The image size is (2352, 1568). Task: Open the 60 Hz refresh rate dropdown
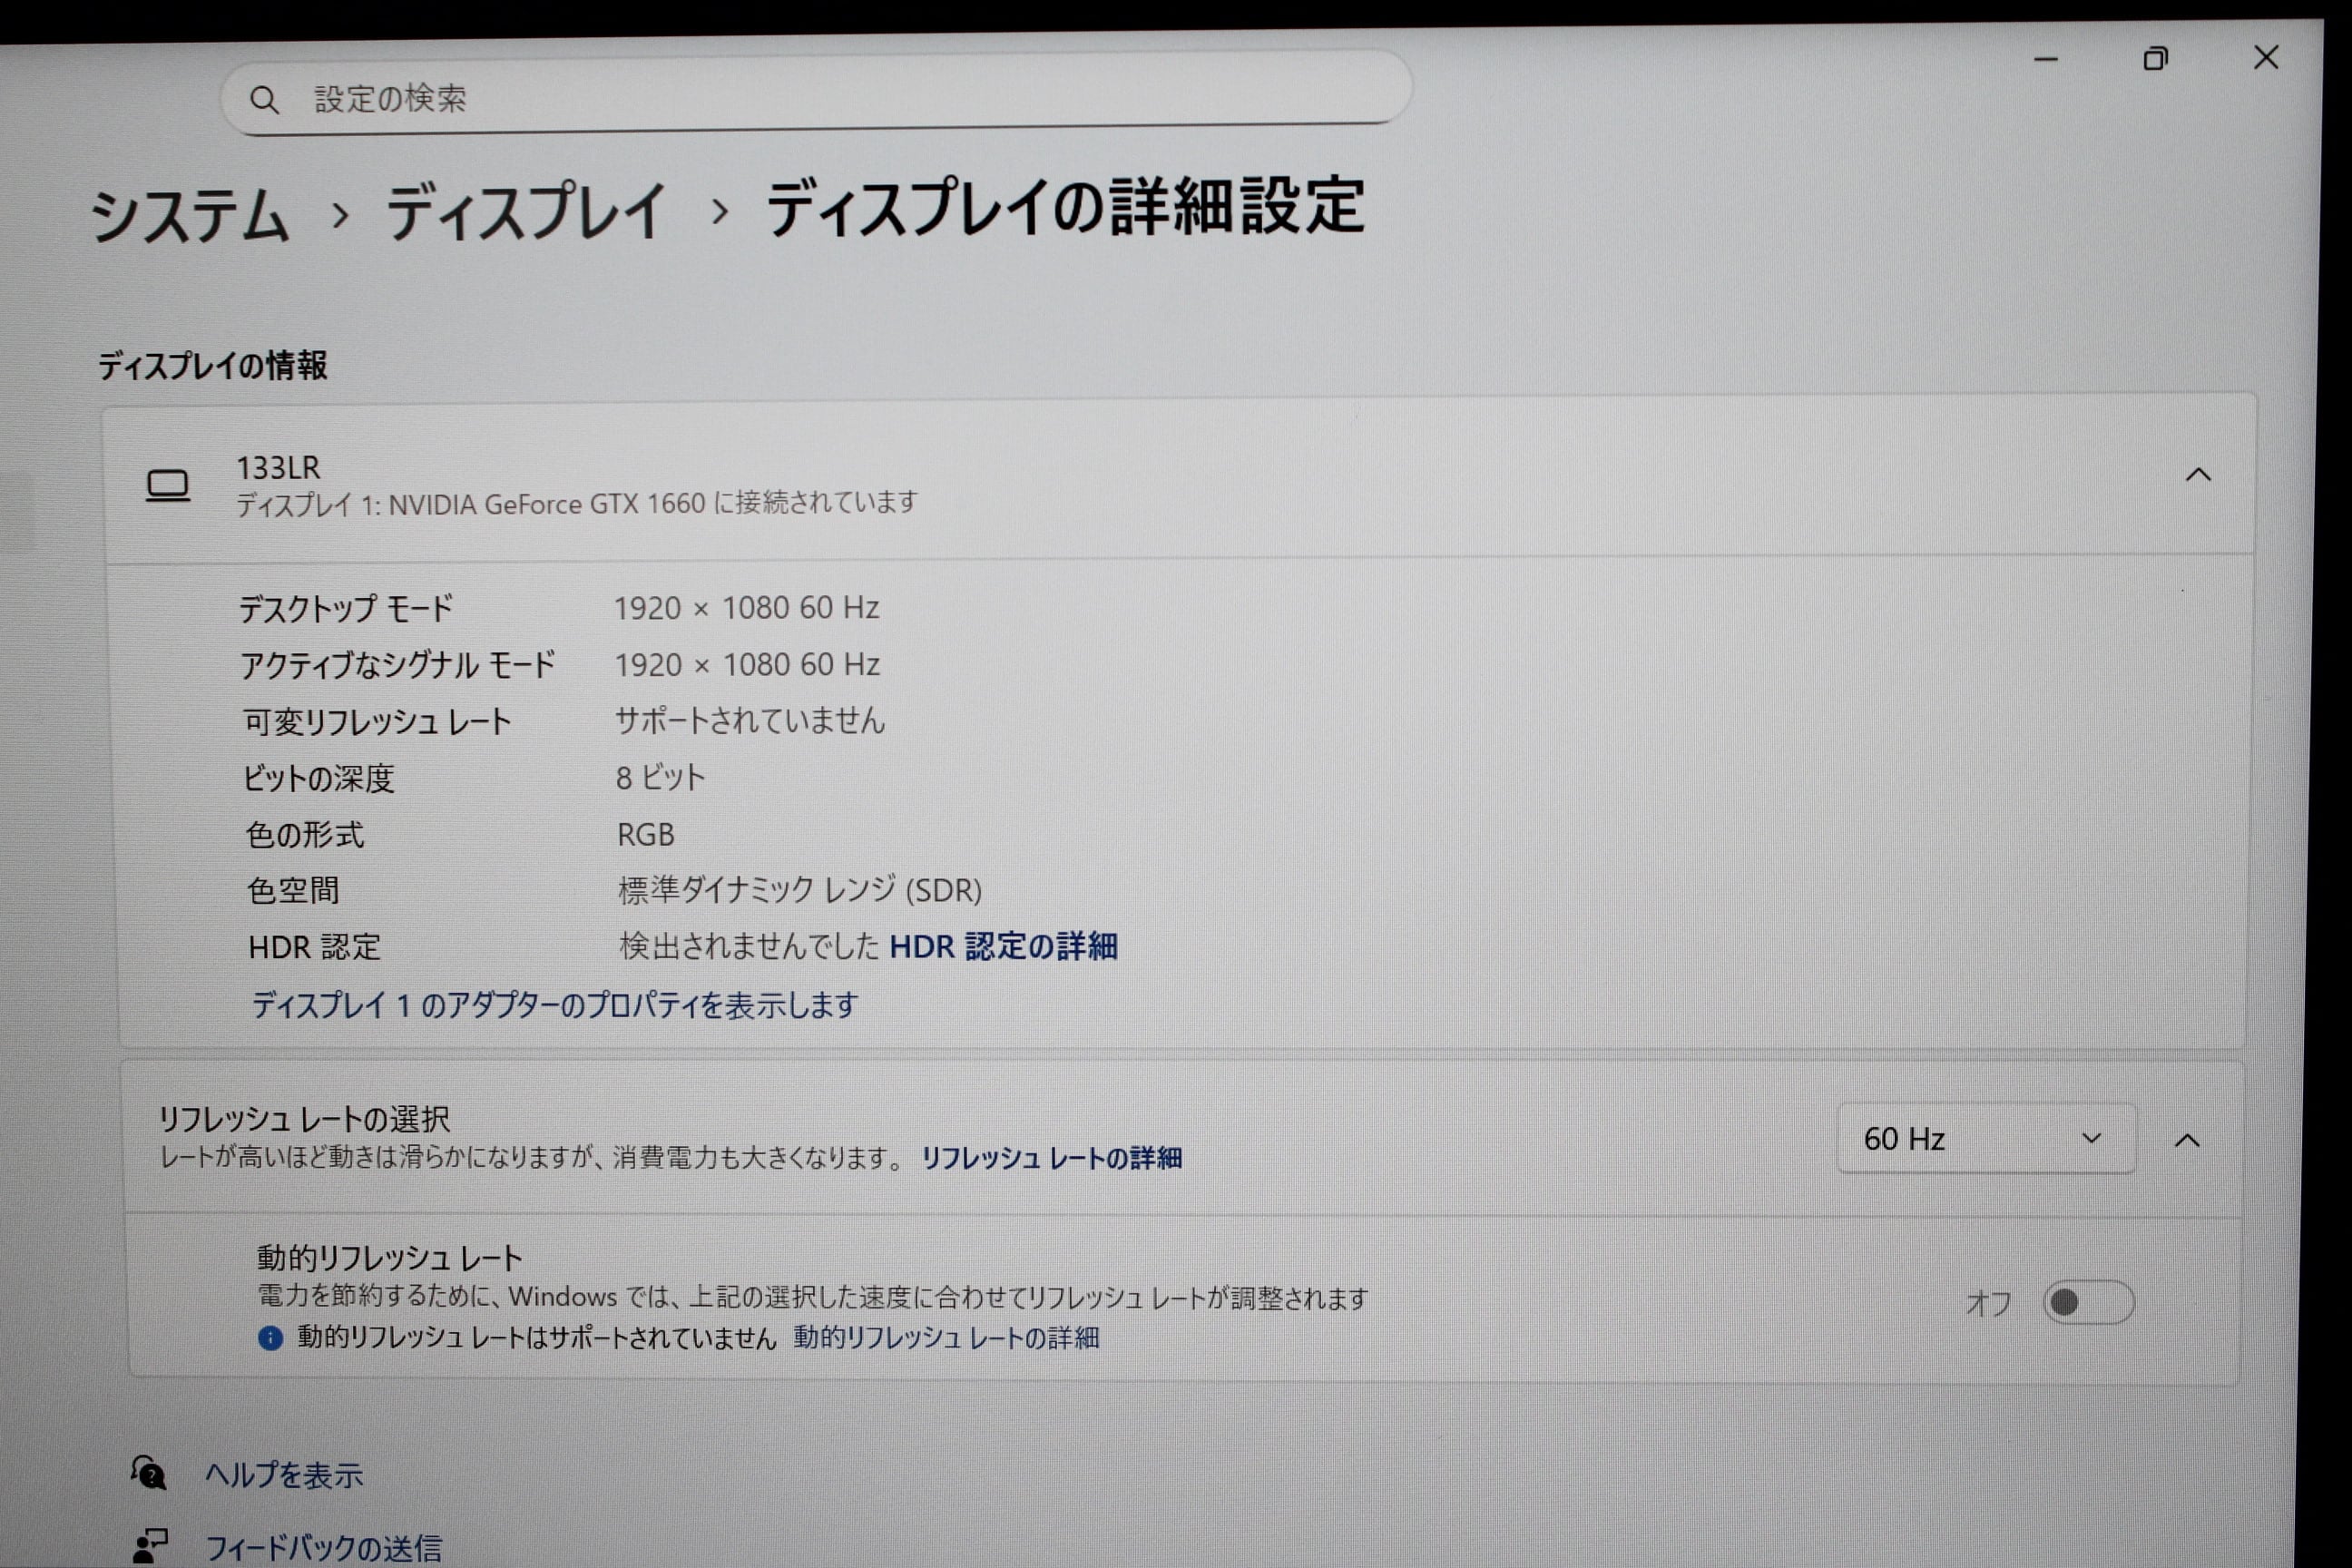tap(1985, 1139)
